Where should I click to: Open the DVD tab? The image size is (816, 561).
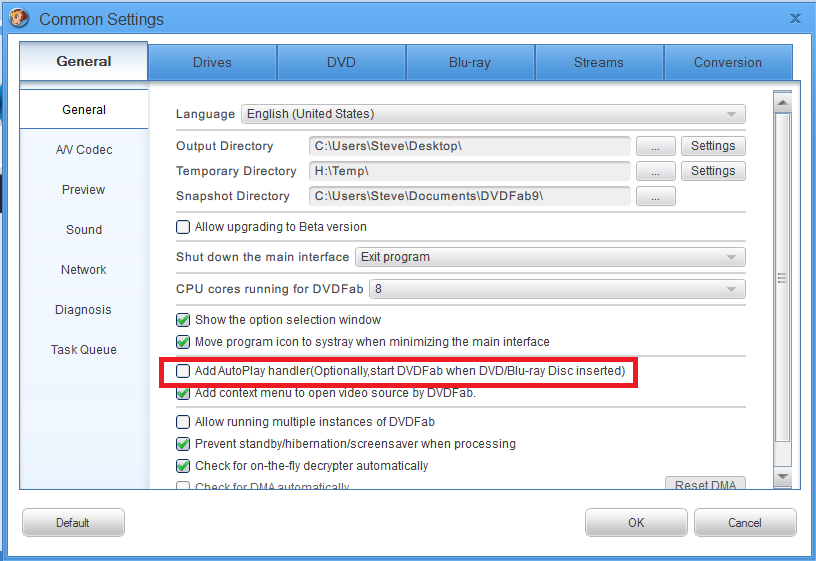pos(341,62)
